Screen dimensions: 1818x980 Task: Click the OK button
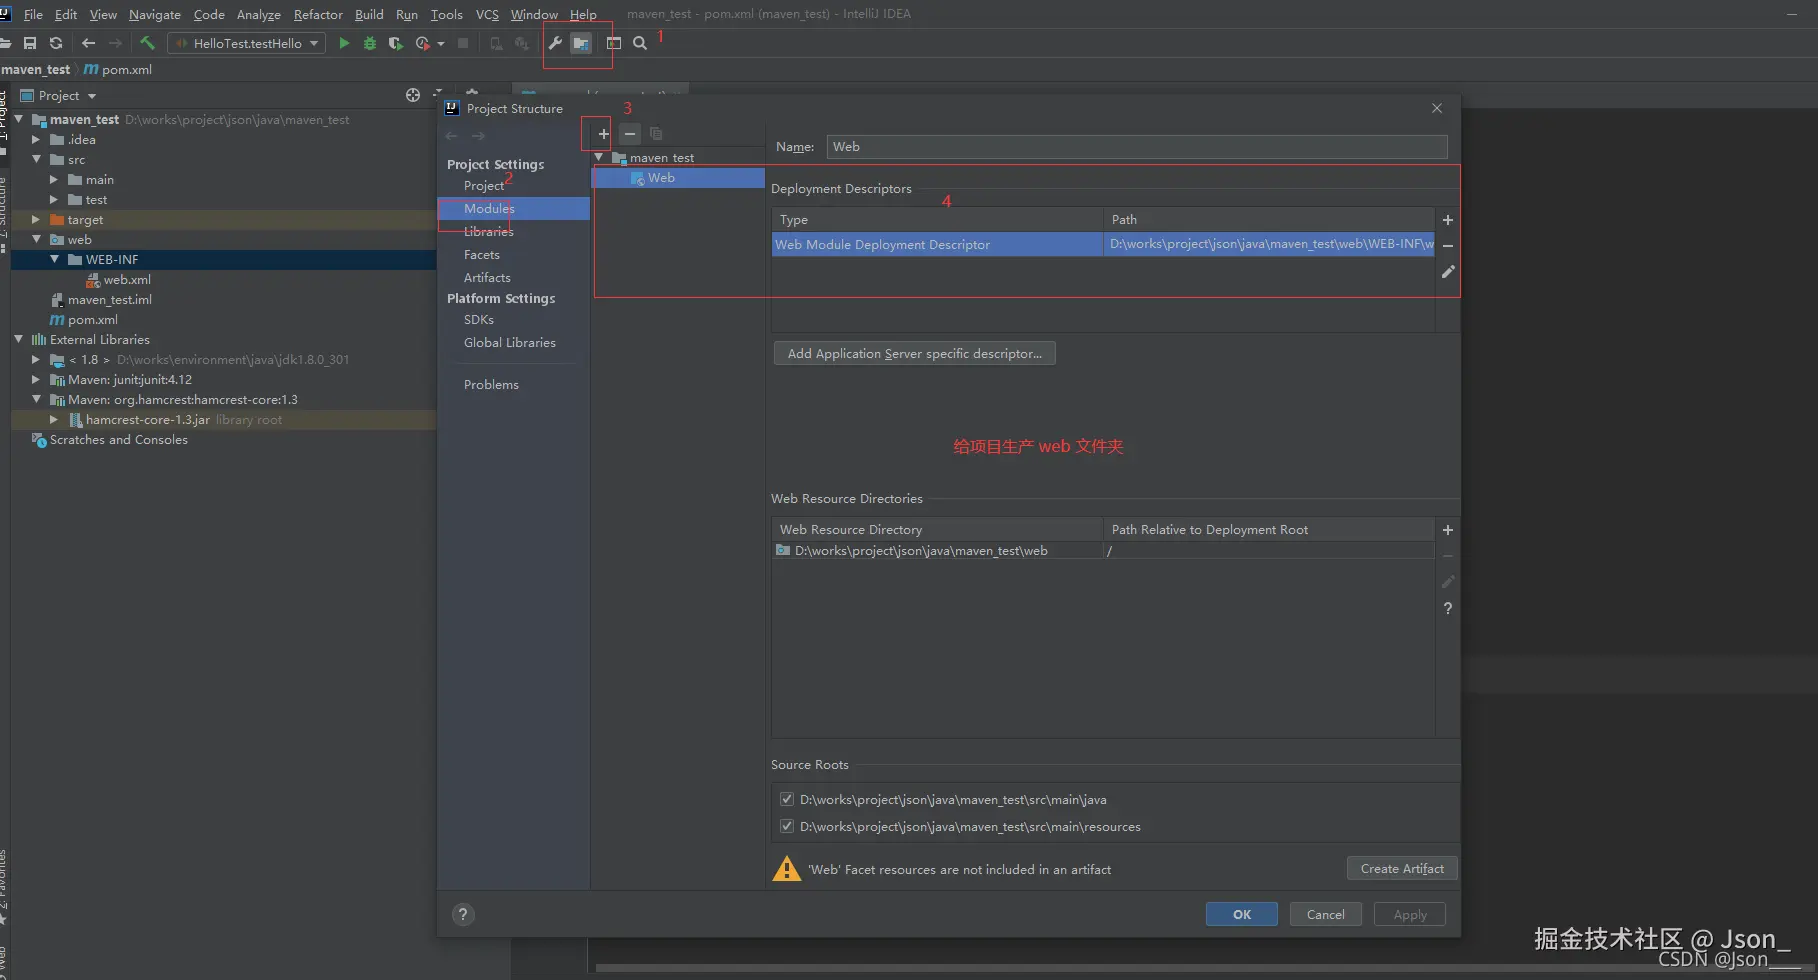pos(1241,914)
